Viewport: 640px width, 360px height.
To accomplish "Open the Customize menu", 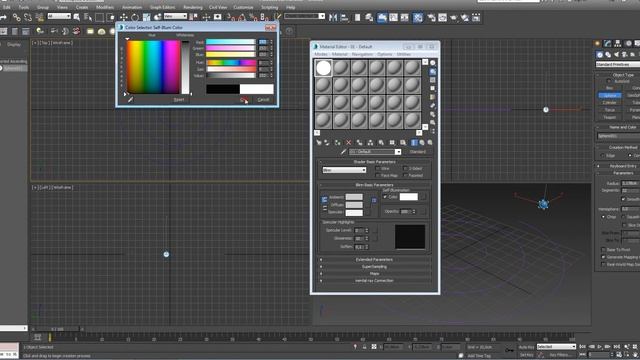I will tap(243, 7).
